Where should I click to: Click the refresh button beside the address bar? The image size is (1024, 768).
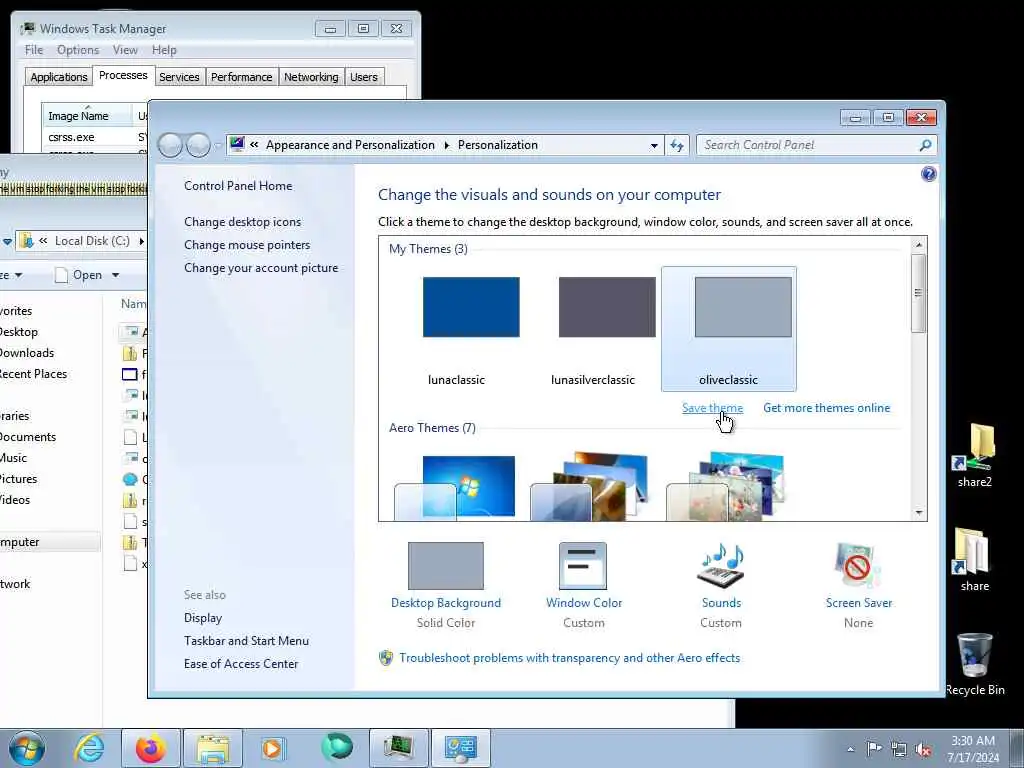(677, 146)
